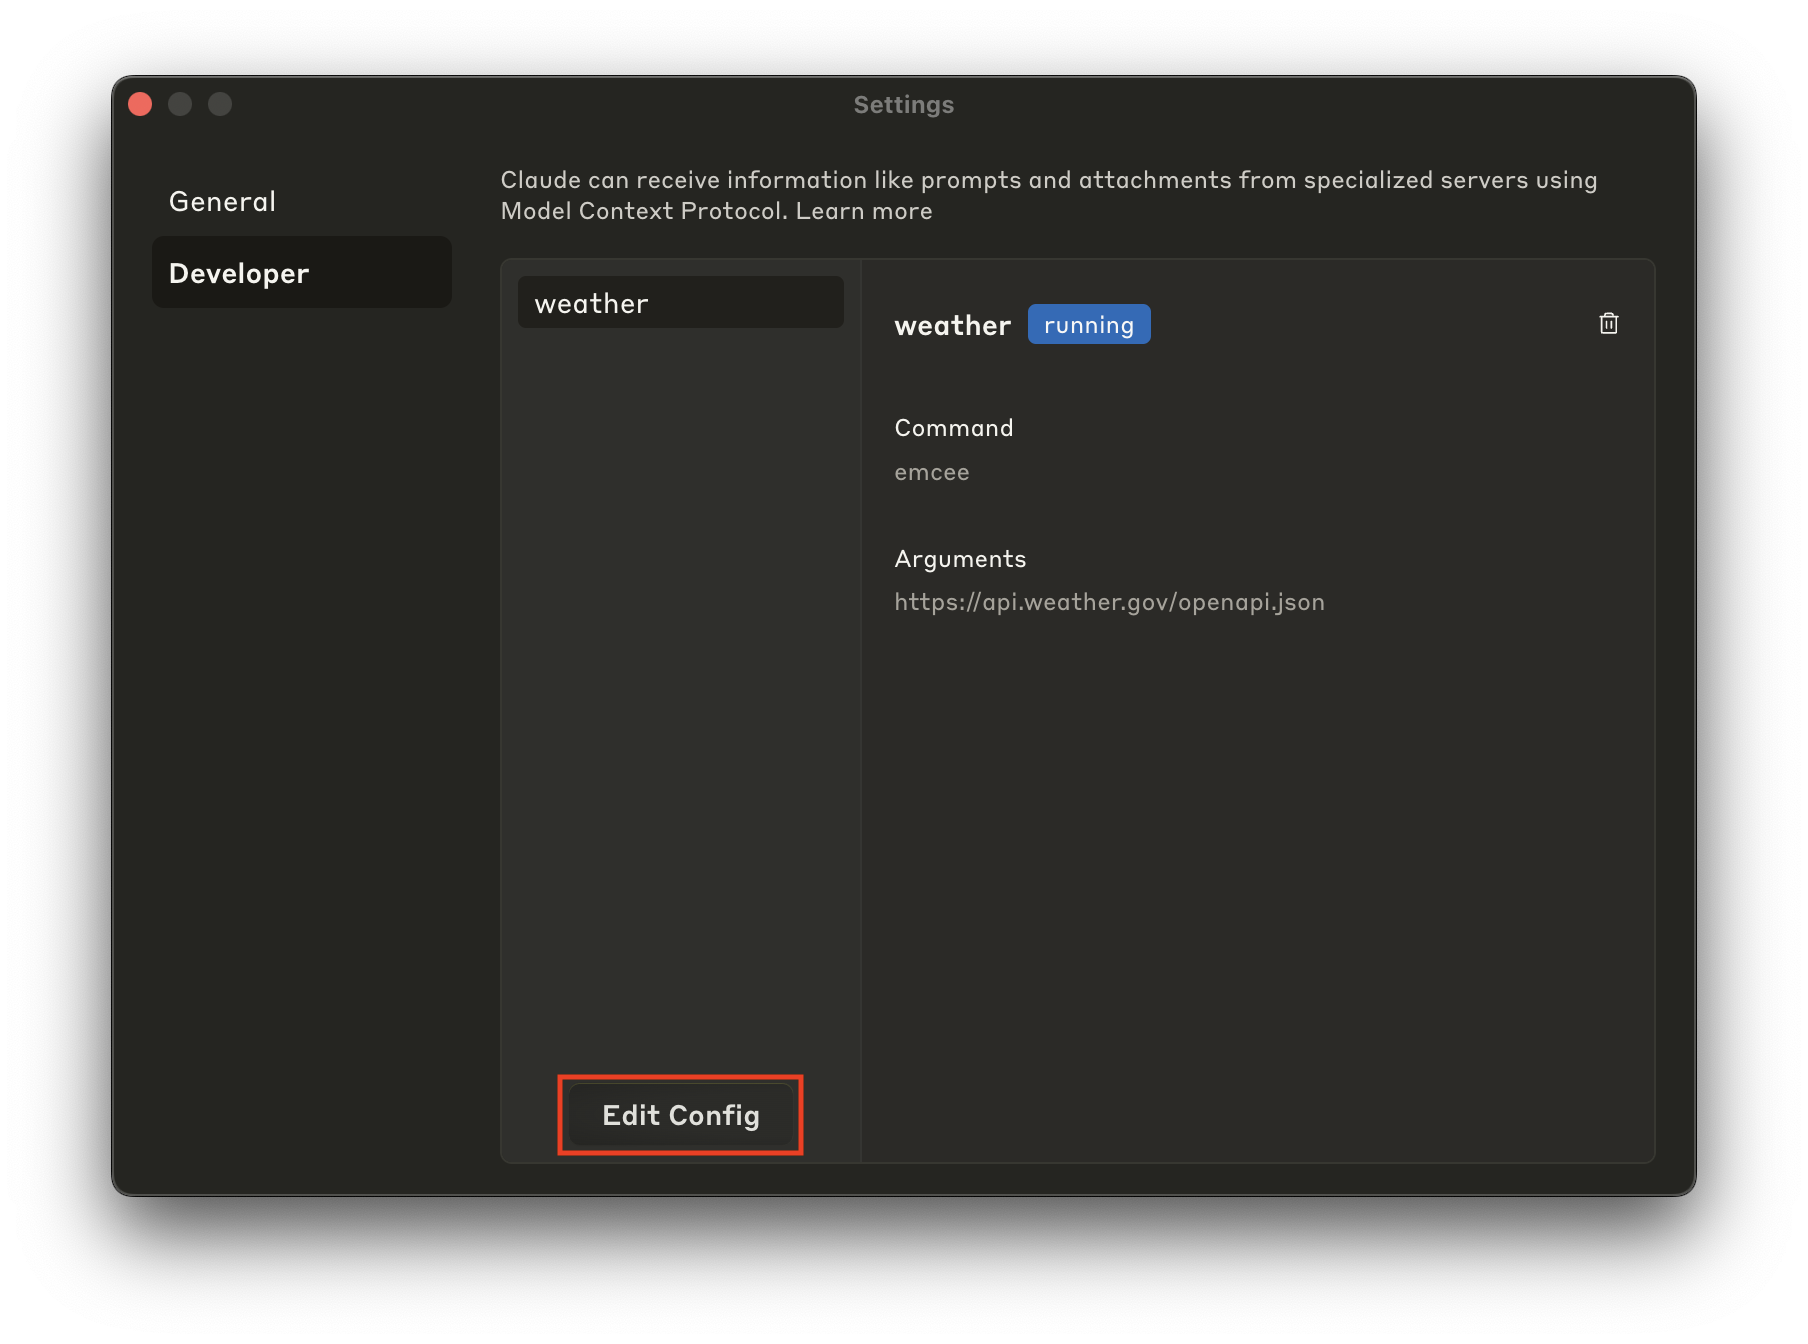Click the highlighted Edit Config red outline area

click(680, 1115)
